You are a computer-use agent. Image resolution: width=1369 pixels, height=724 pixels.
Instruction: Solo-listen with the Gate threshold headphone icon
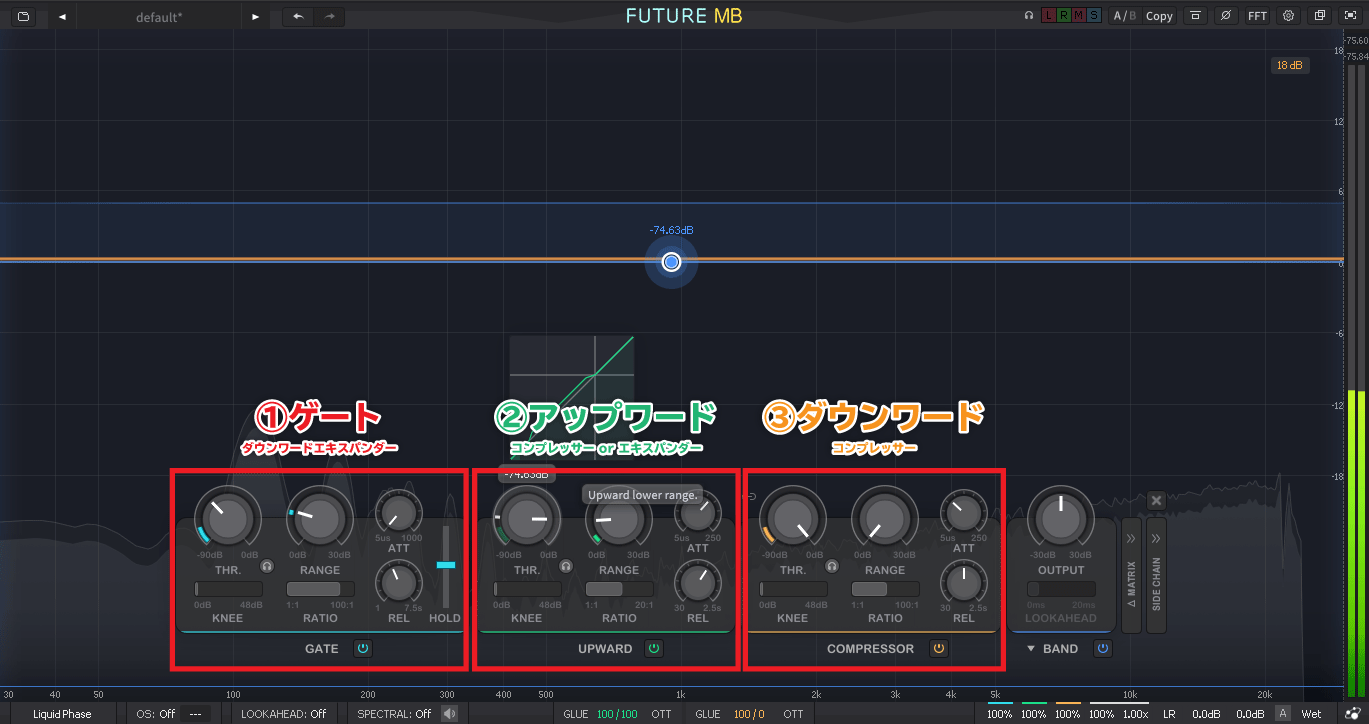267,566
